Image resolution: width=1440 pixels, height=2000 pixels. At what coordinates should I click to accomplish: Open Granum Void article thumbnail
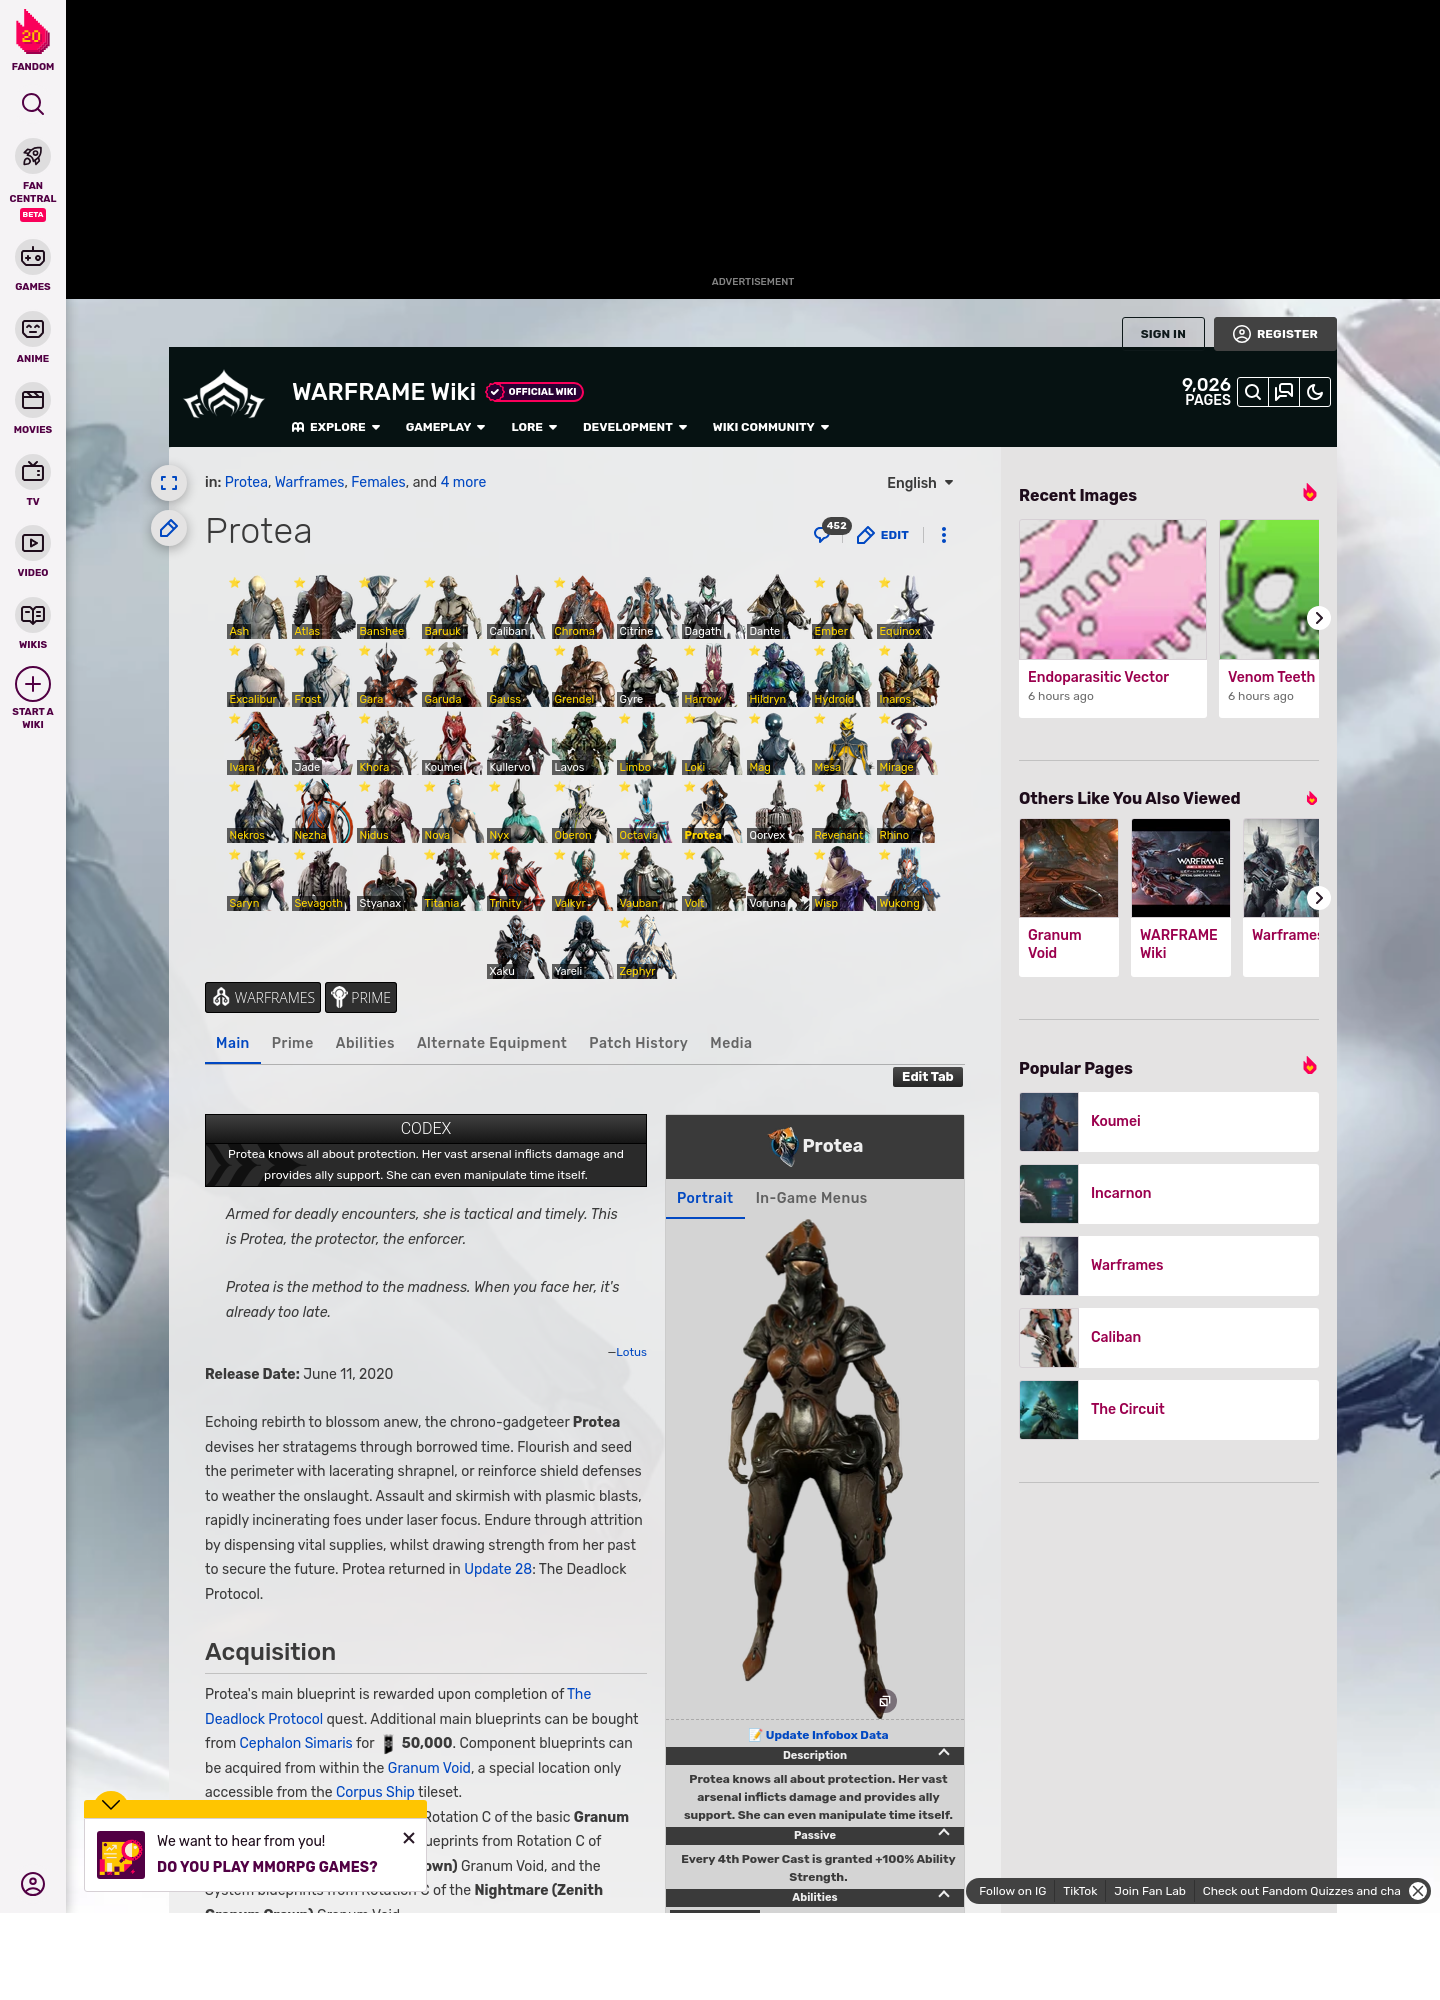[1069, 868]
